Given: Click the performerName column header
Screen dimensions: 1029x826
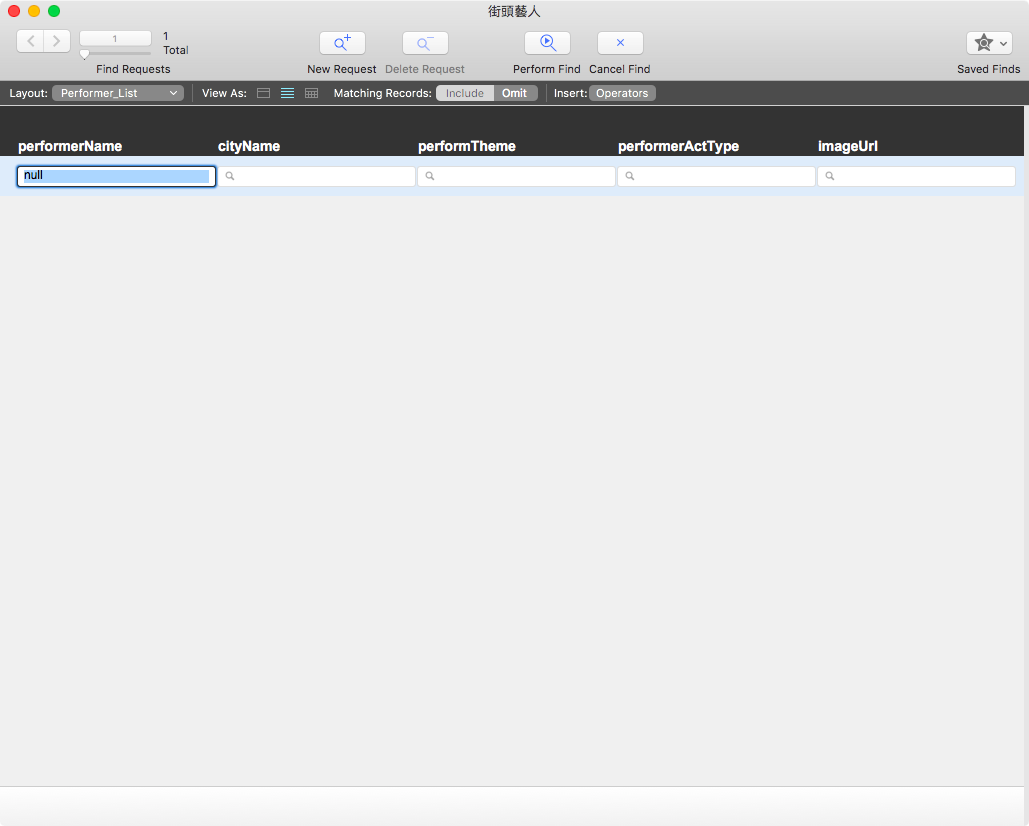Looking at the screenshot, I should 70,146.
